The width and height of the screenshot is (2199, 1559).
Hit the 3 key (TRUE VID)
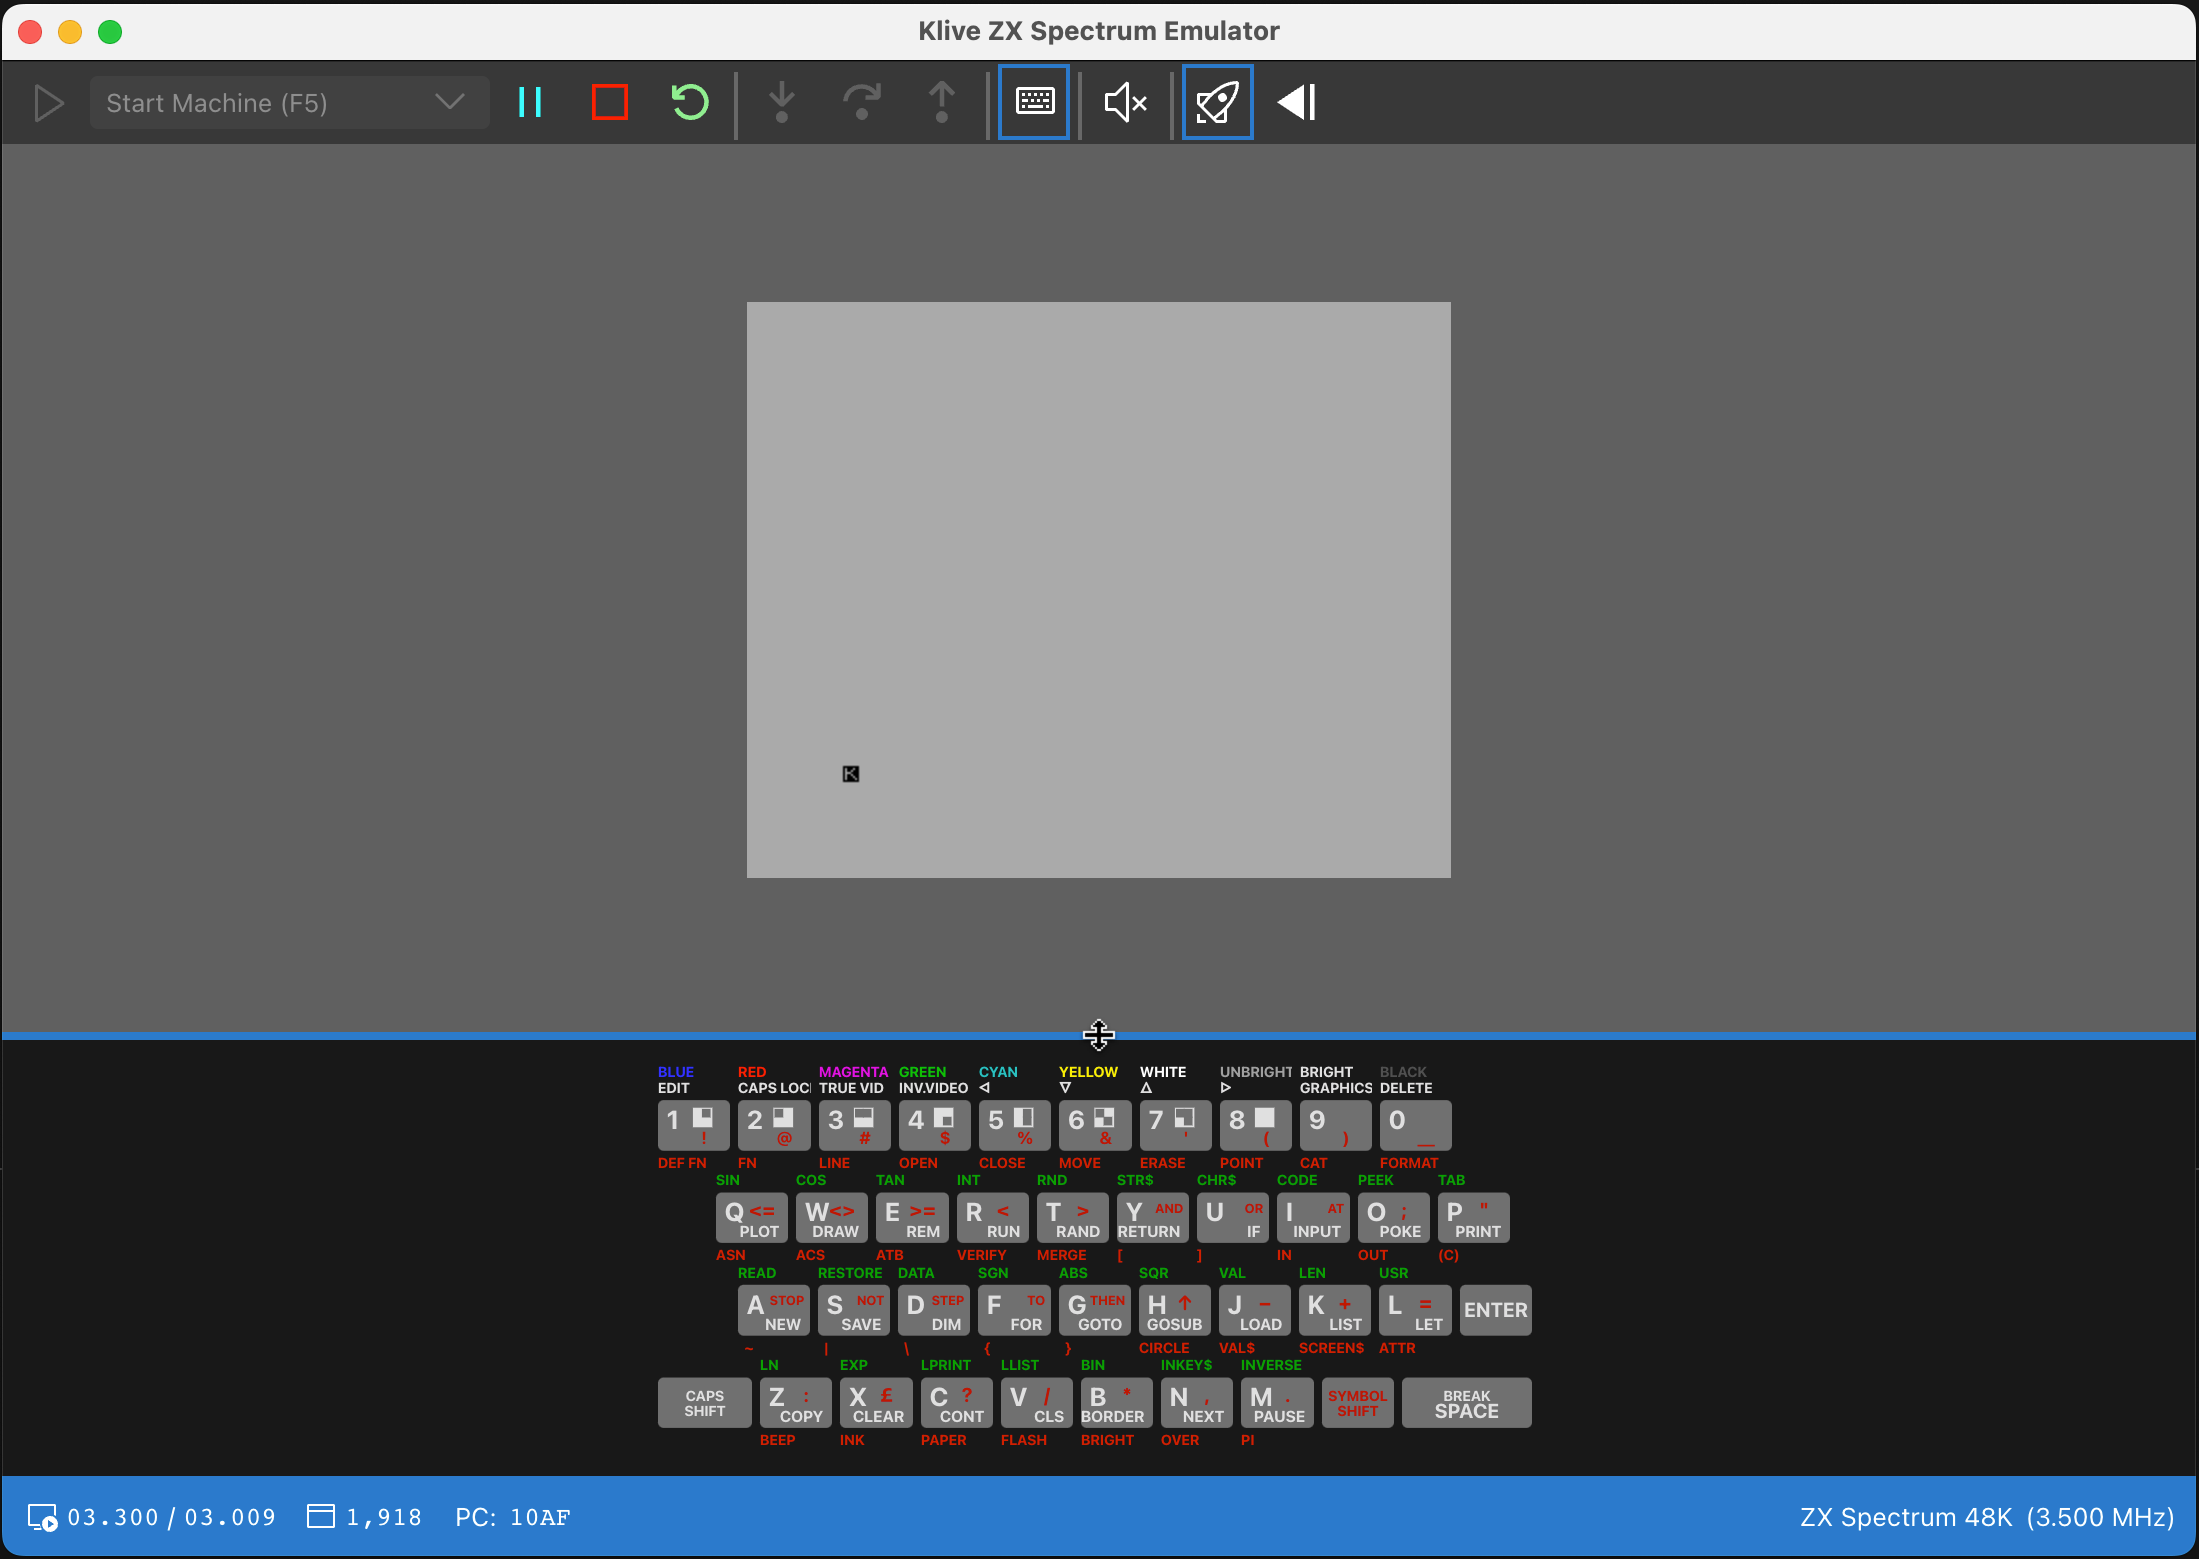[854, 1125]
